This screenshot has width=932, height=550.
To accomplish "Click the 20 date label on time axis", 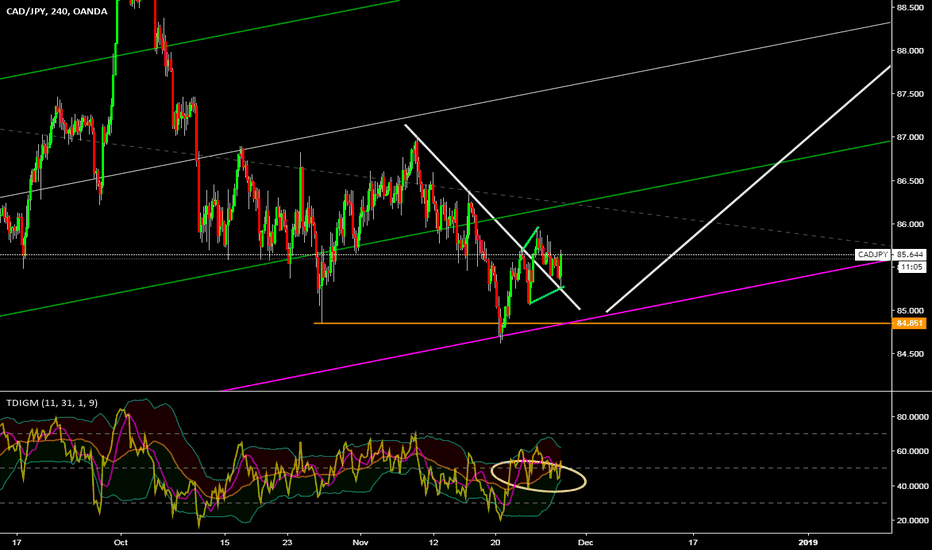I will [x=496, y=542].
